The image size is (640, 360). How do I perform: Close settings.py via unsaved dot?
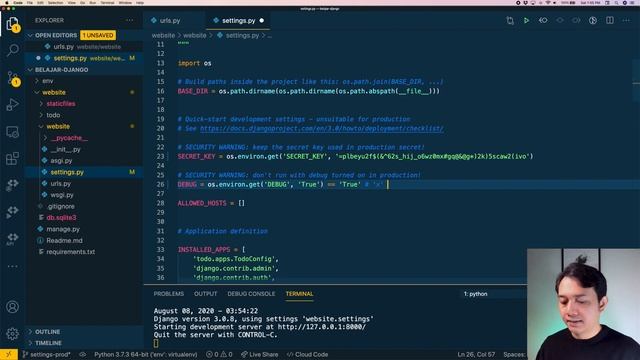point(262,20)
